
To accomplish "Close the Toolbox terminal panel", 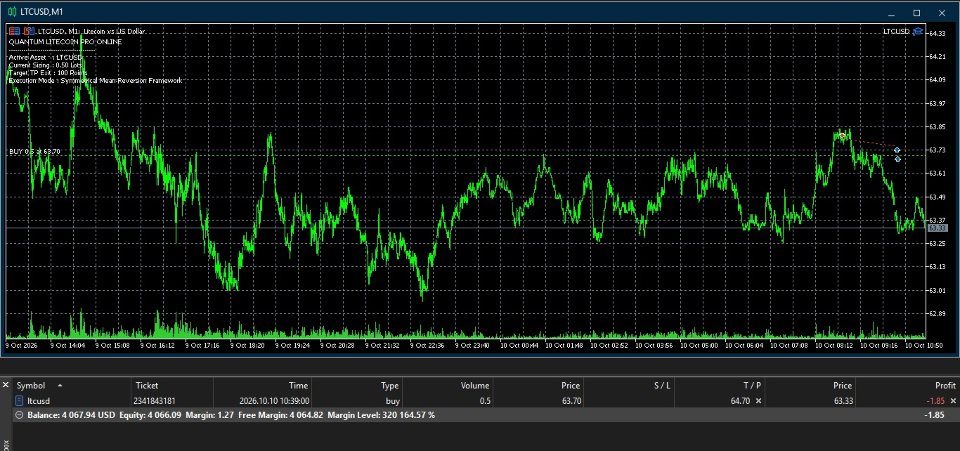I will [x=6, y=385].
